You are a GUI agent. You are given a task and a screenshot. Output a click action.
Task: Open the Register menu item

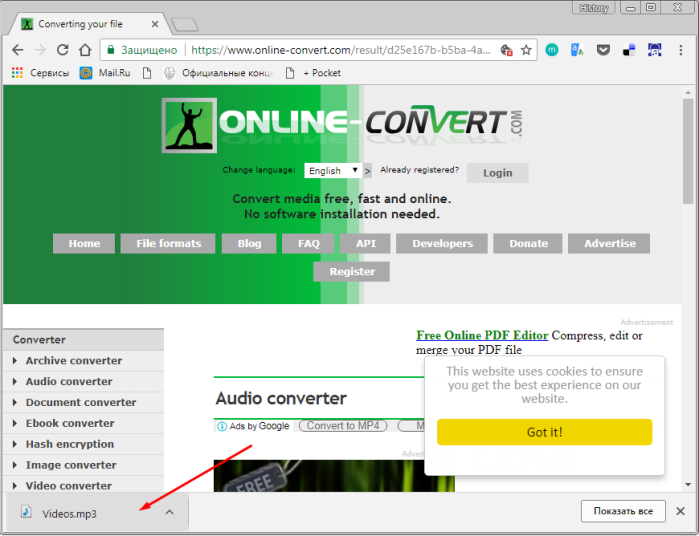click(x=352, y=272)
